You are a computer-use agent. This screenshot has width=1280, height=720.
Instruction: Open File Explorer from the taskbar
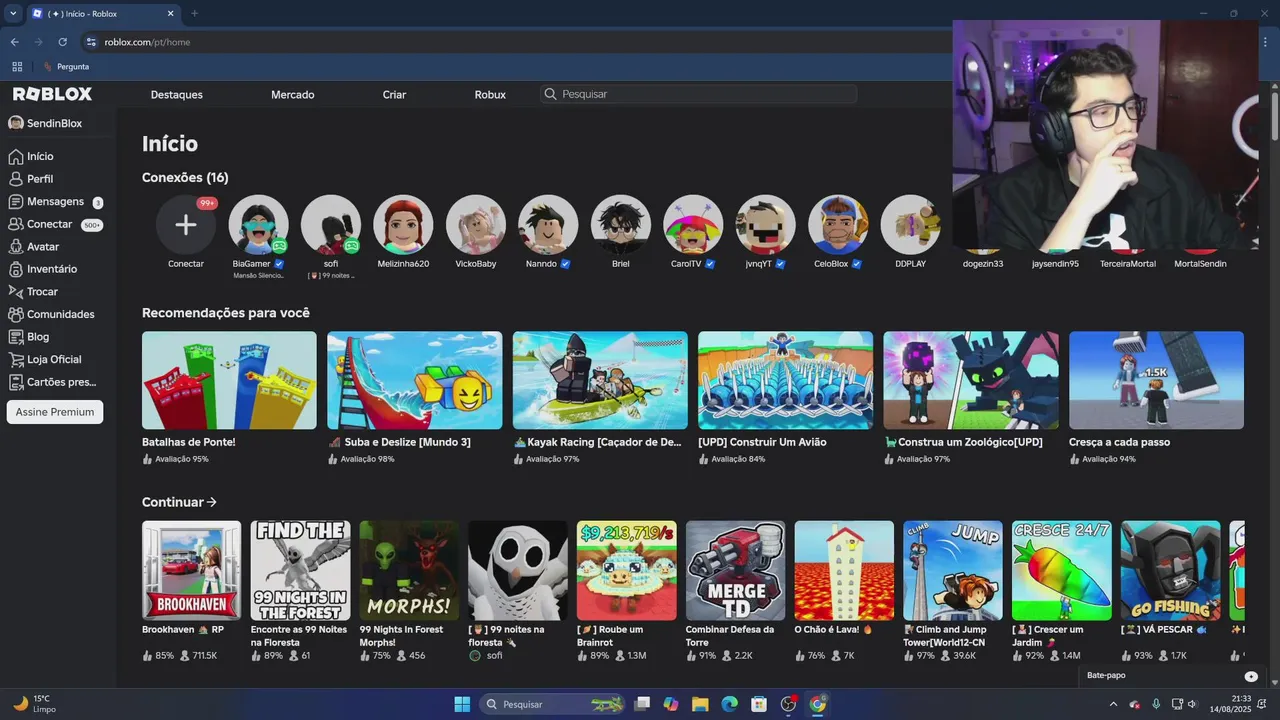click(700, 704)
